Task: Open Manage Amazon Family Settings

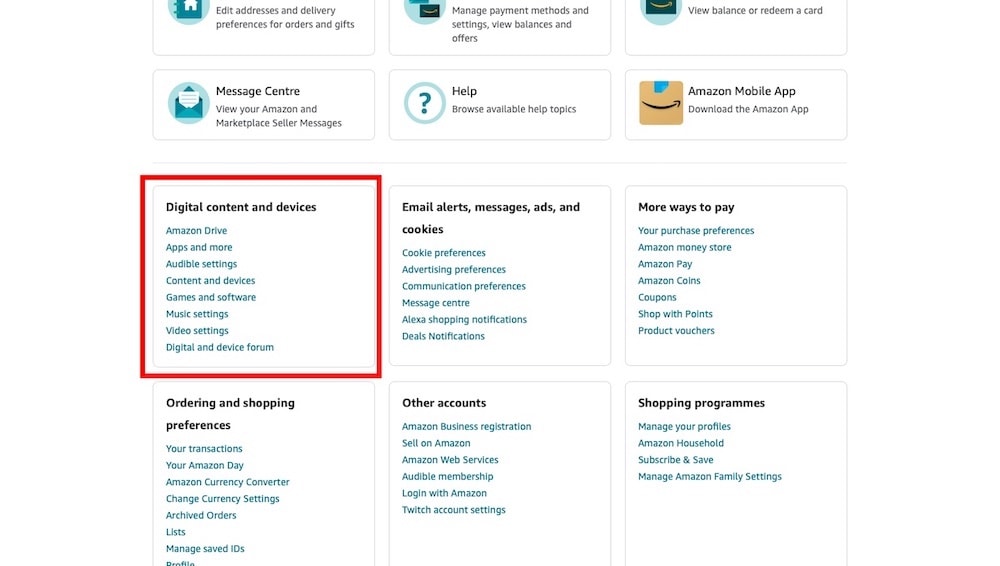Action: 710,476
